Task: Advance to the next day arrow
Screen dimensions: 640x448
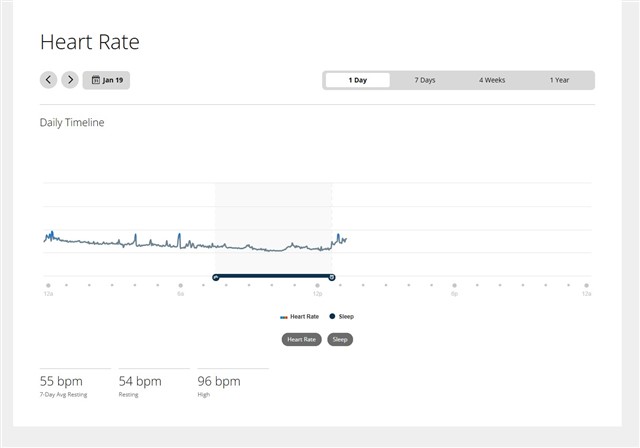Action: click(70, 80)
